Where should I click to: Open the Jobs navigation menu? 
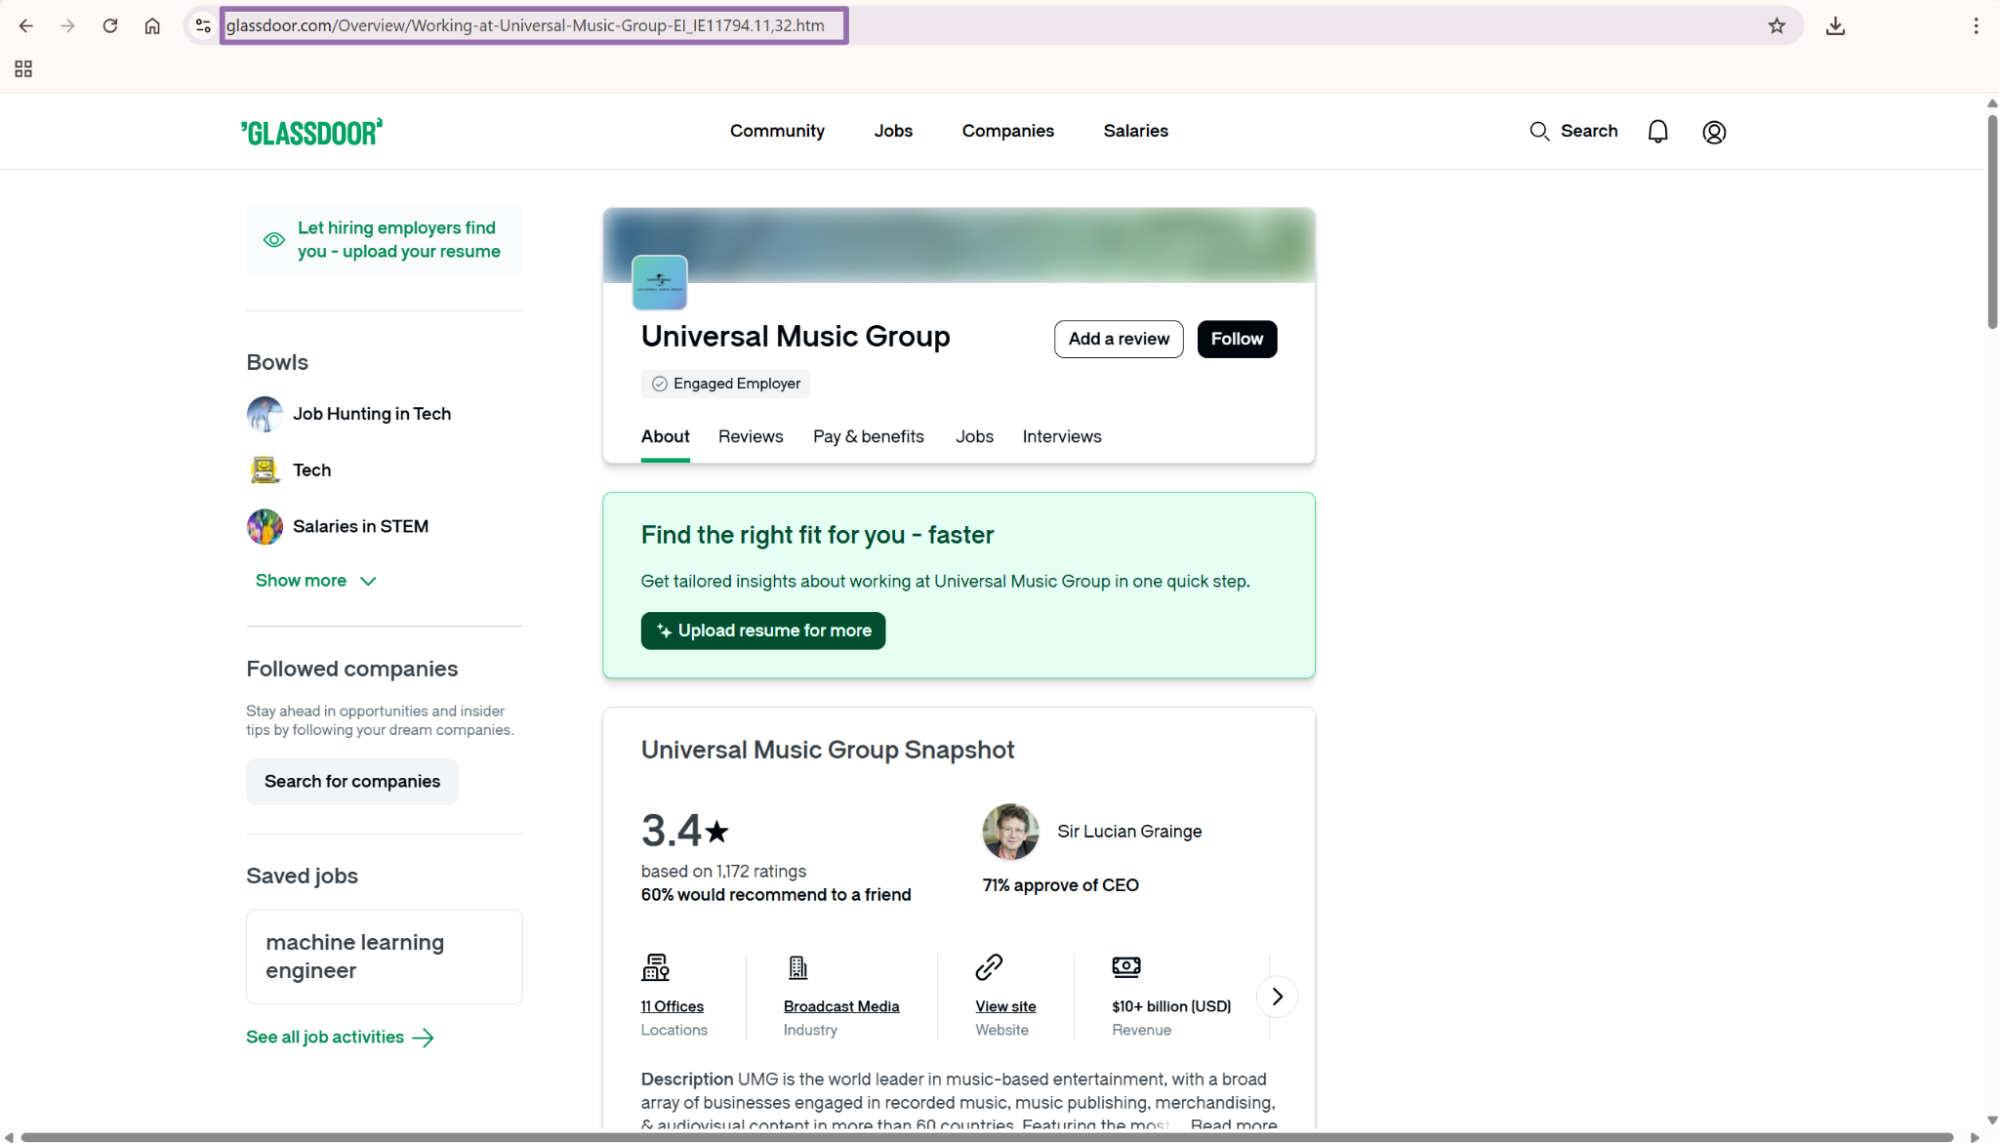tap(893, 131)
